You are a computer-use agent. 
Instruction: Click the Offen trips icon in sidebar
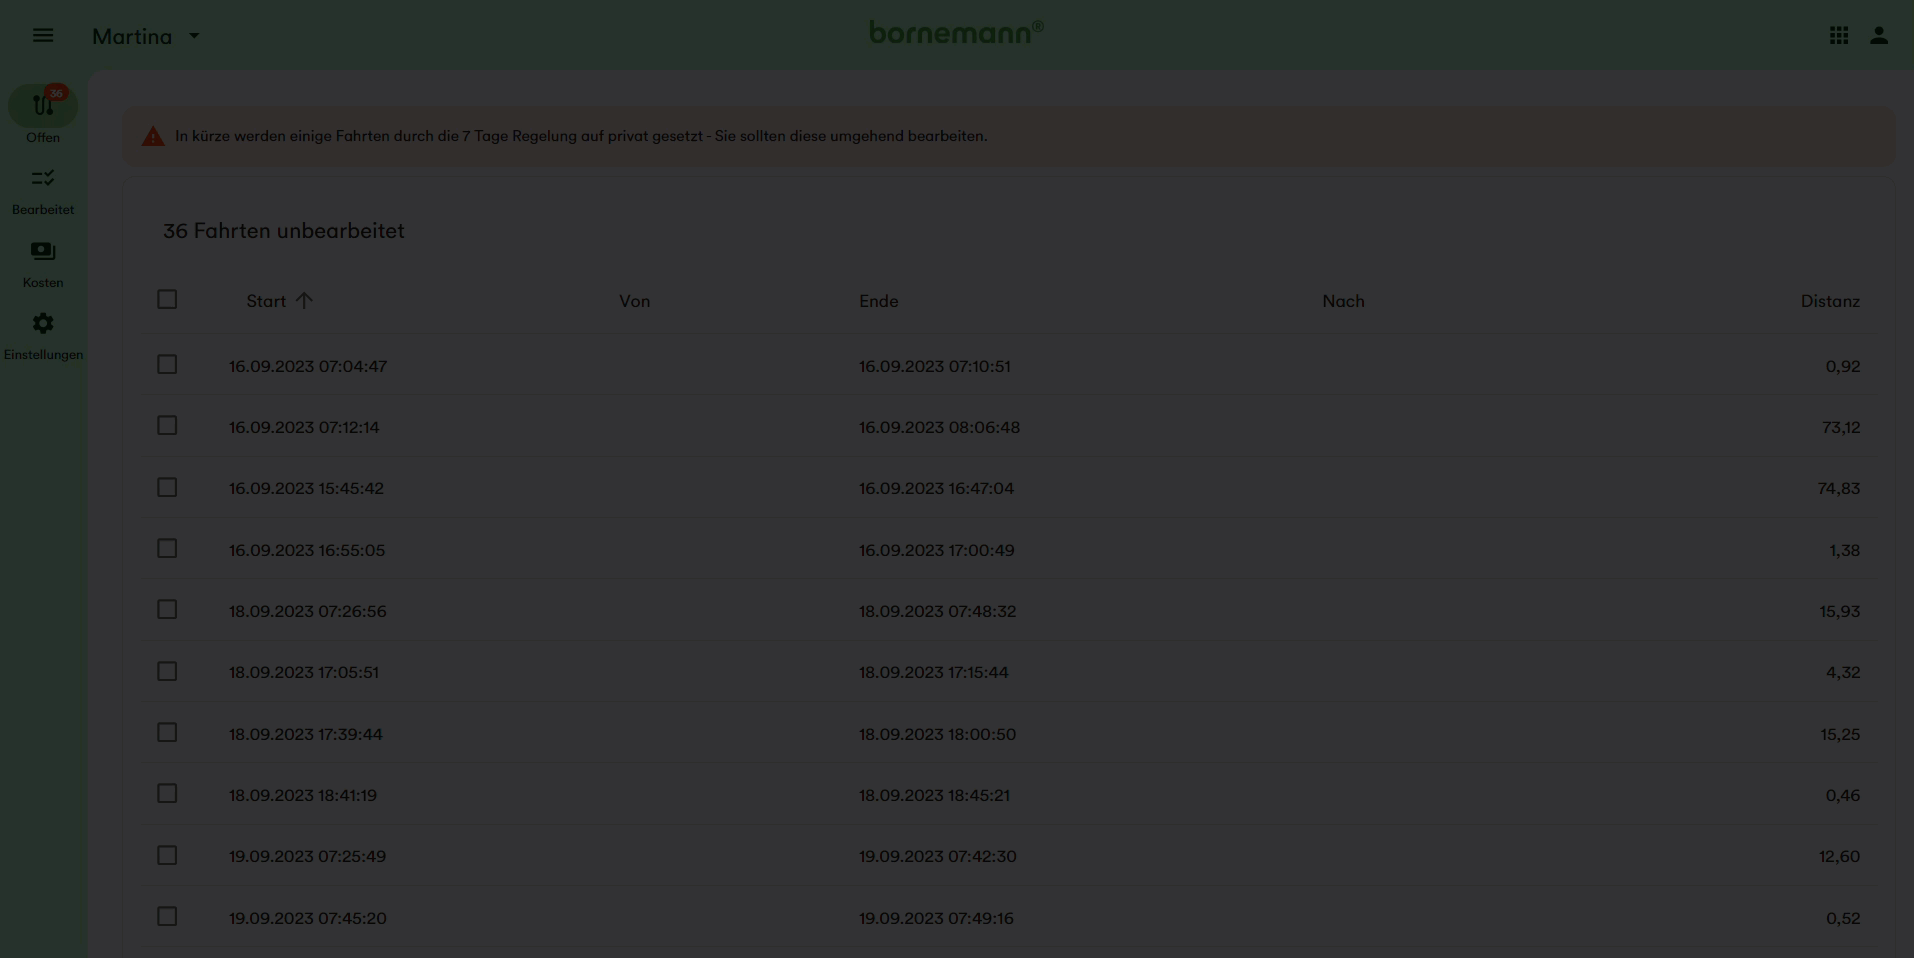click(x=43, y=106)
